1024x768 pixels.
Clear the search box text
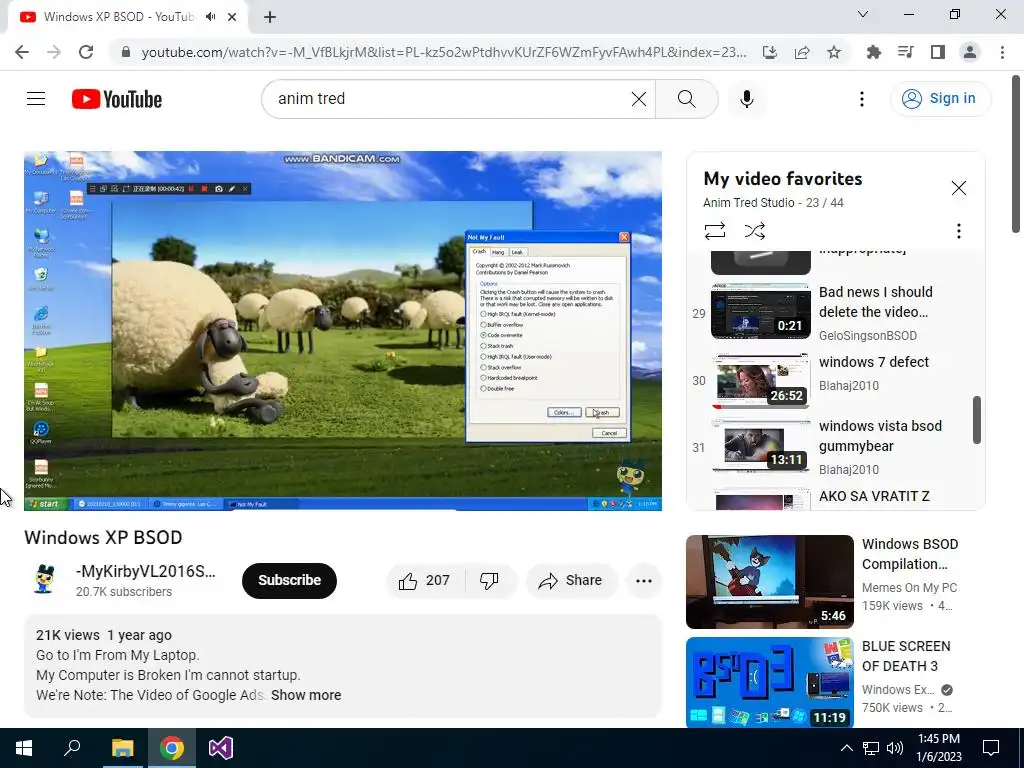[639, 99]
